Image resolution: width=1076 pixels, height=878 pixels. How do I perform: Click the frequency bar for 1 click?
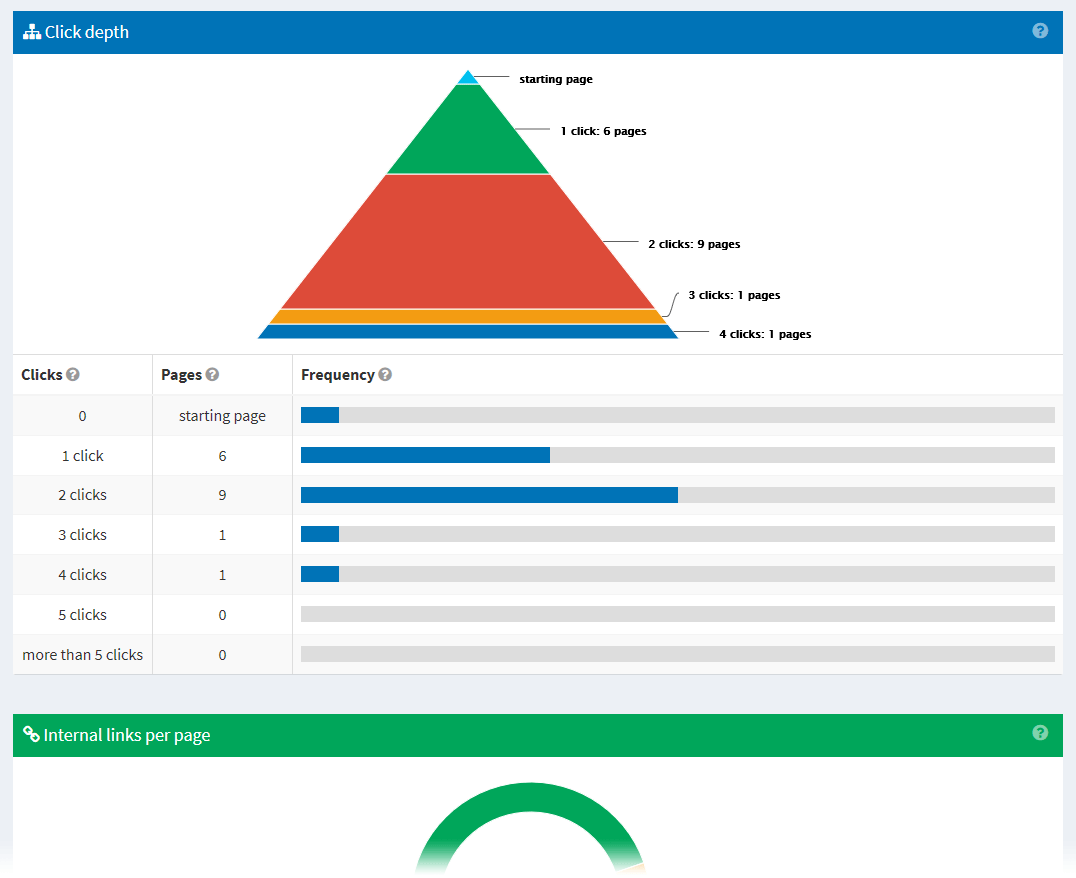(x=425, y=454)
